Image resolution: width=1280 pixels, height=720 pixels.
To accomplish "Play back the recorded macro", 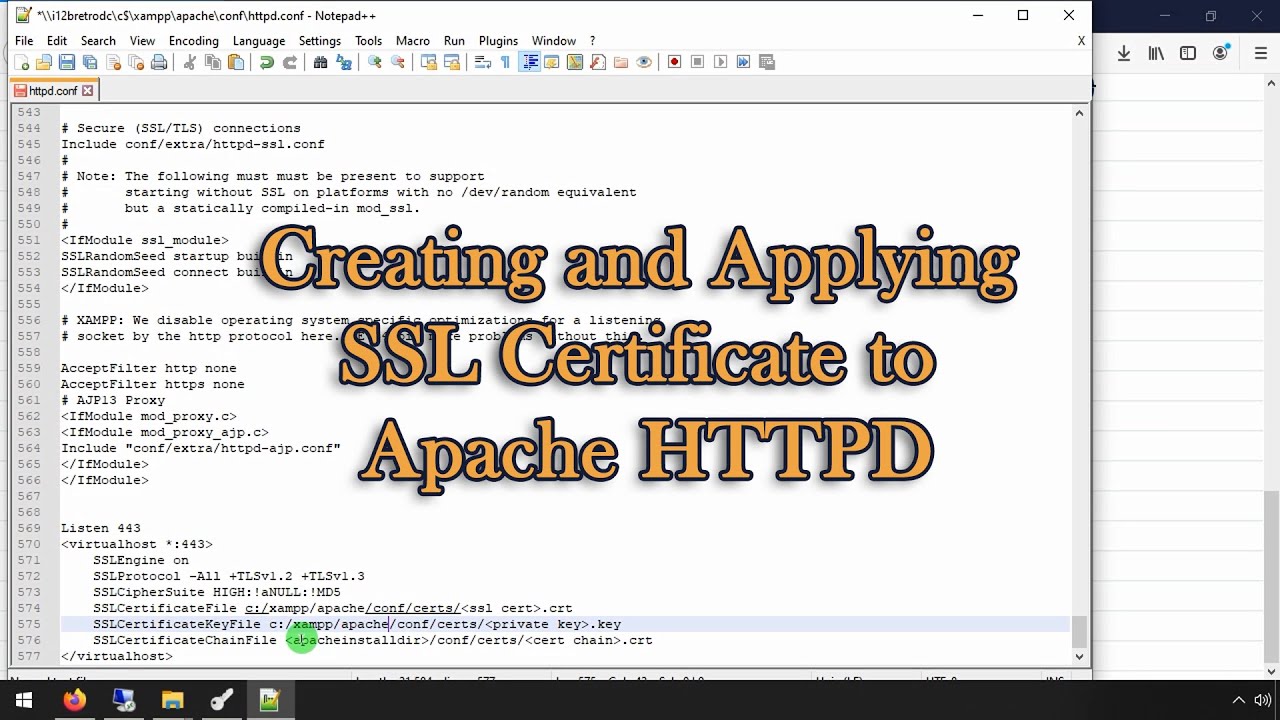I will tap(720, 62).
